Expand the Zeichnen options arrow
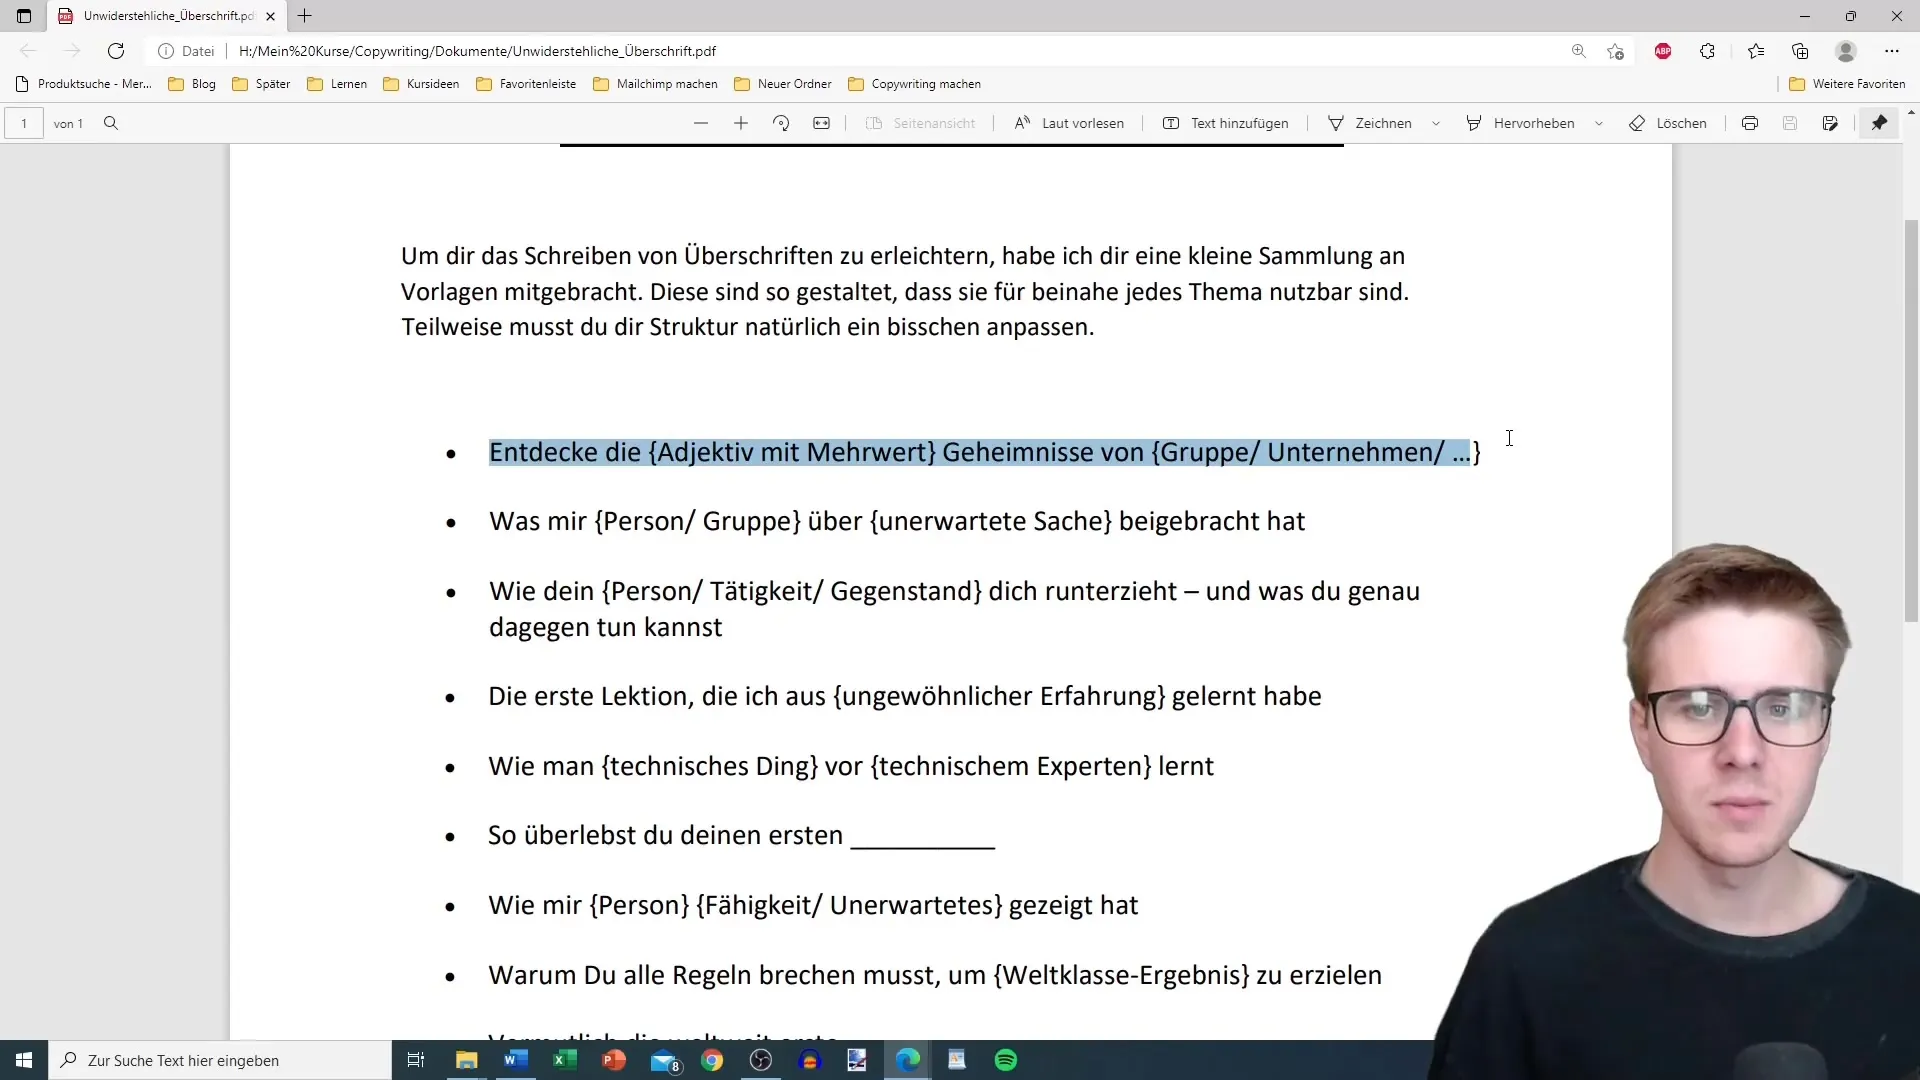 tap(1436, 123)
